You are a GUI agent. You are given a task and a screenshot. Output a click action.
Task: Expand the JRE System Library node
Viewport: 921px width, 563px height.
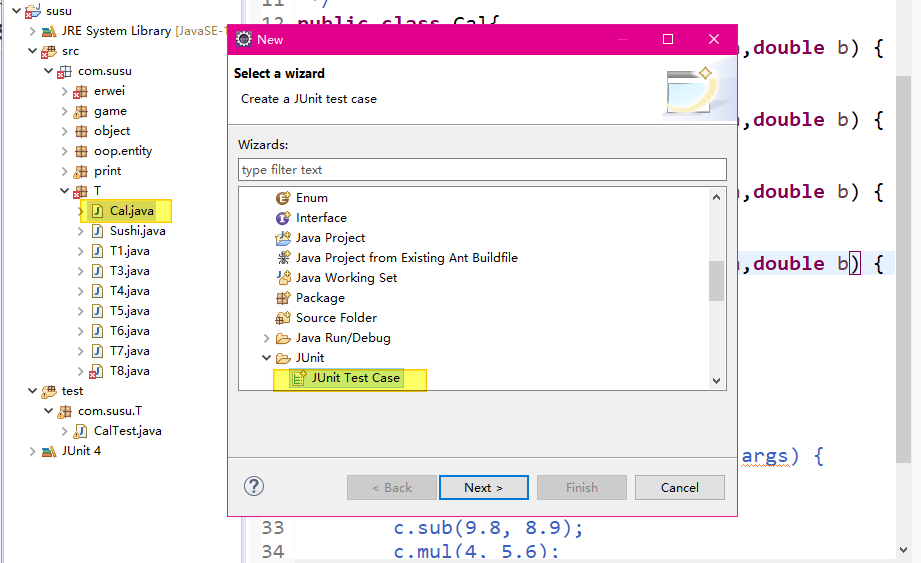[33, 31]
